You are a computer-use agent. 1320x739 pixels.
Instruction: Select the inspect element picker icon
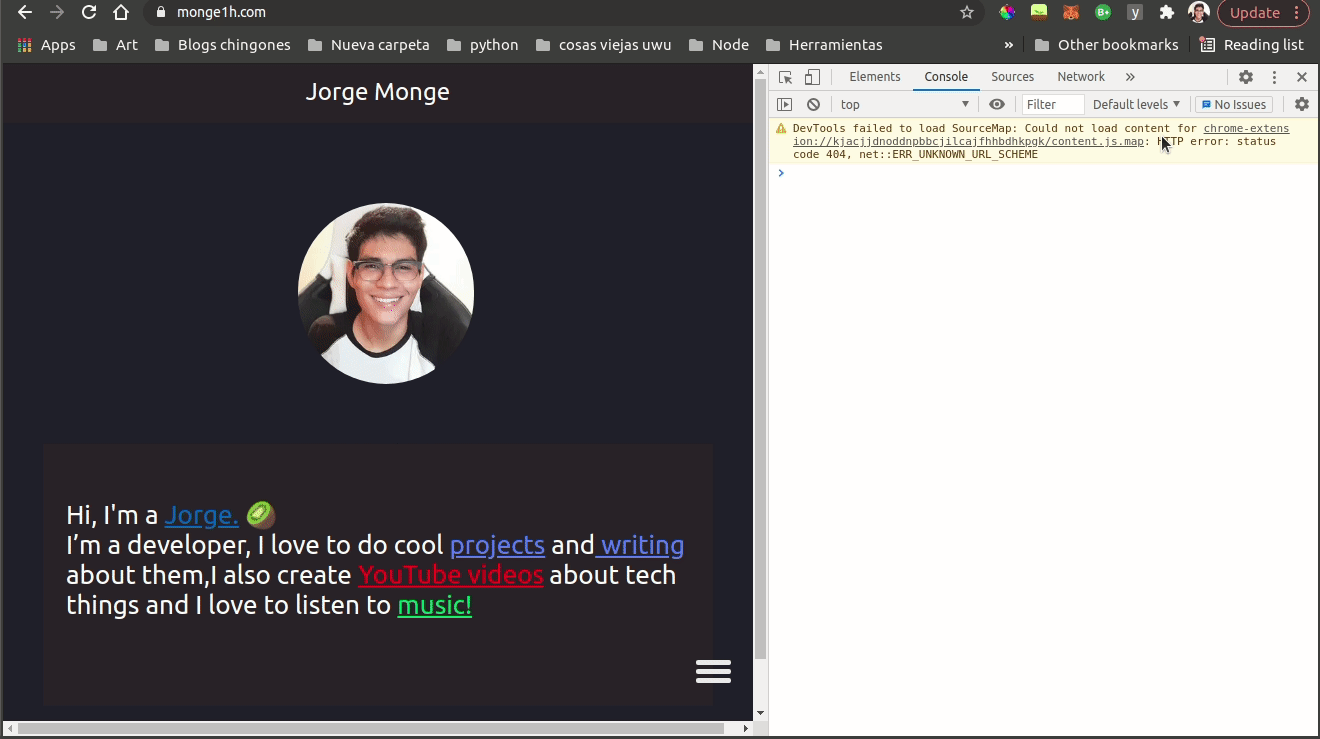pyautogui.click(x=786, y=77)
